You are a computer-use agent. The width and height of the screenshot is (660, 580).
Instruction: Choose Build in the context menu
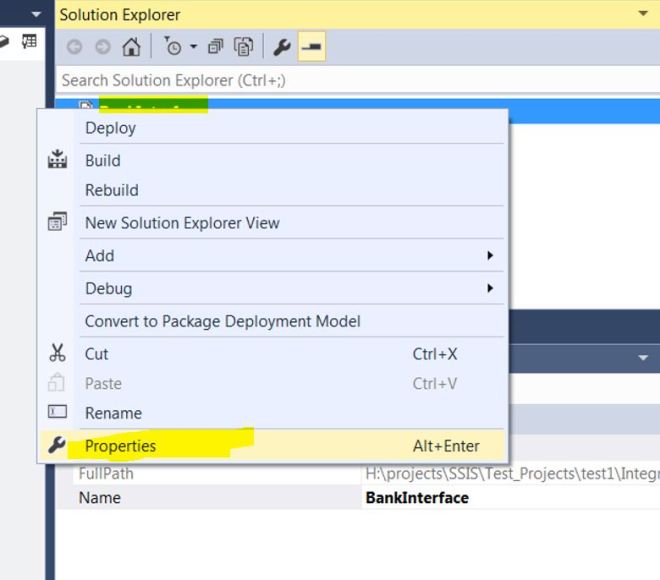coord(102,160)
